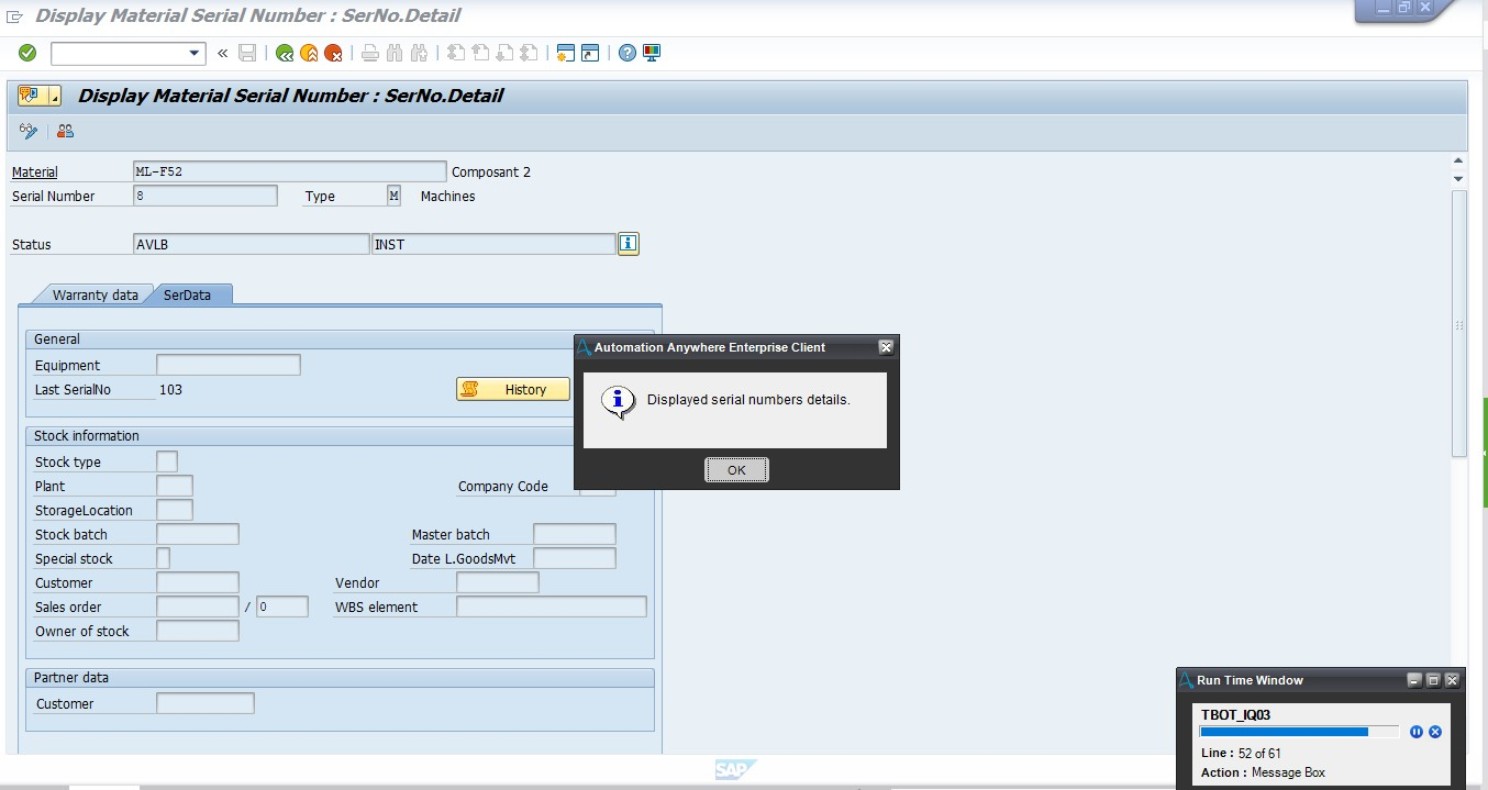Click the Last SerialNo value 103
The image size is (1488, 790).
tap(171, 389)
